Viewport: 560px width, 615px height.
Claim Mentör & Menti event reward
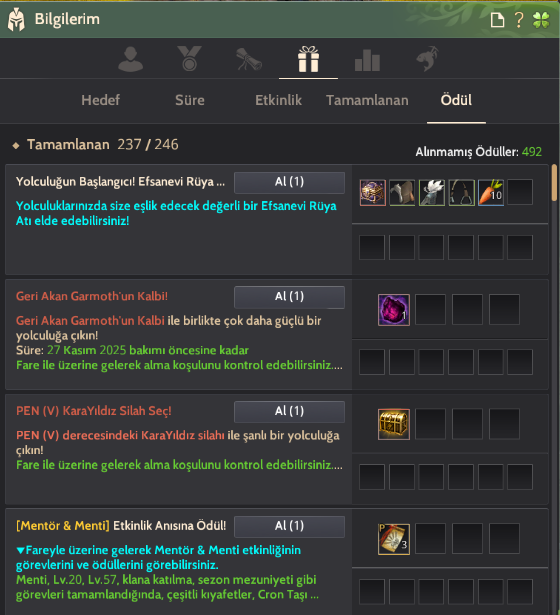coord(289,526)
